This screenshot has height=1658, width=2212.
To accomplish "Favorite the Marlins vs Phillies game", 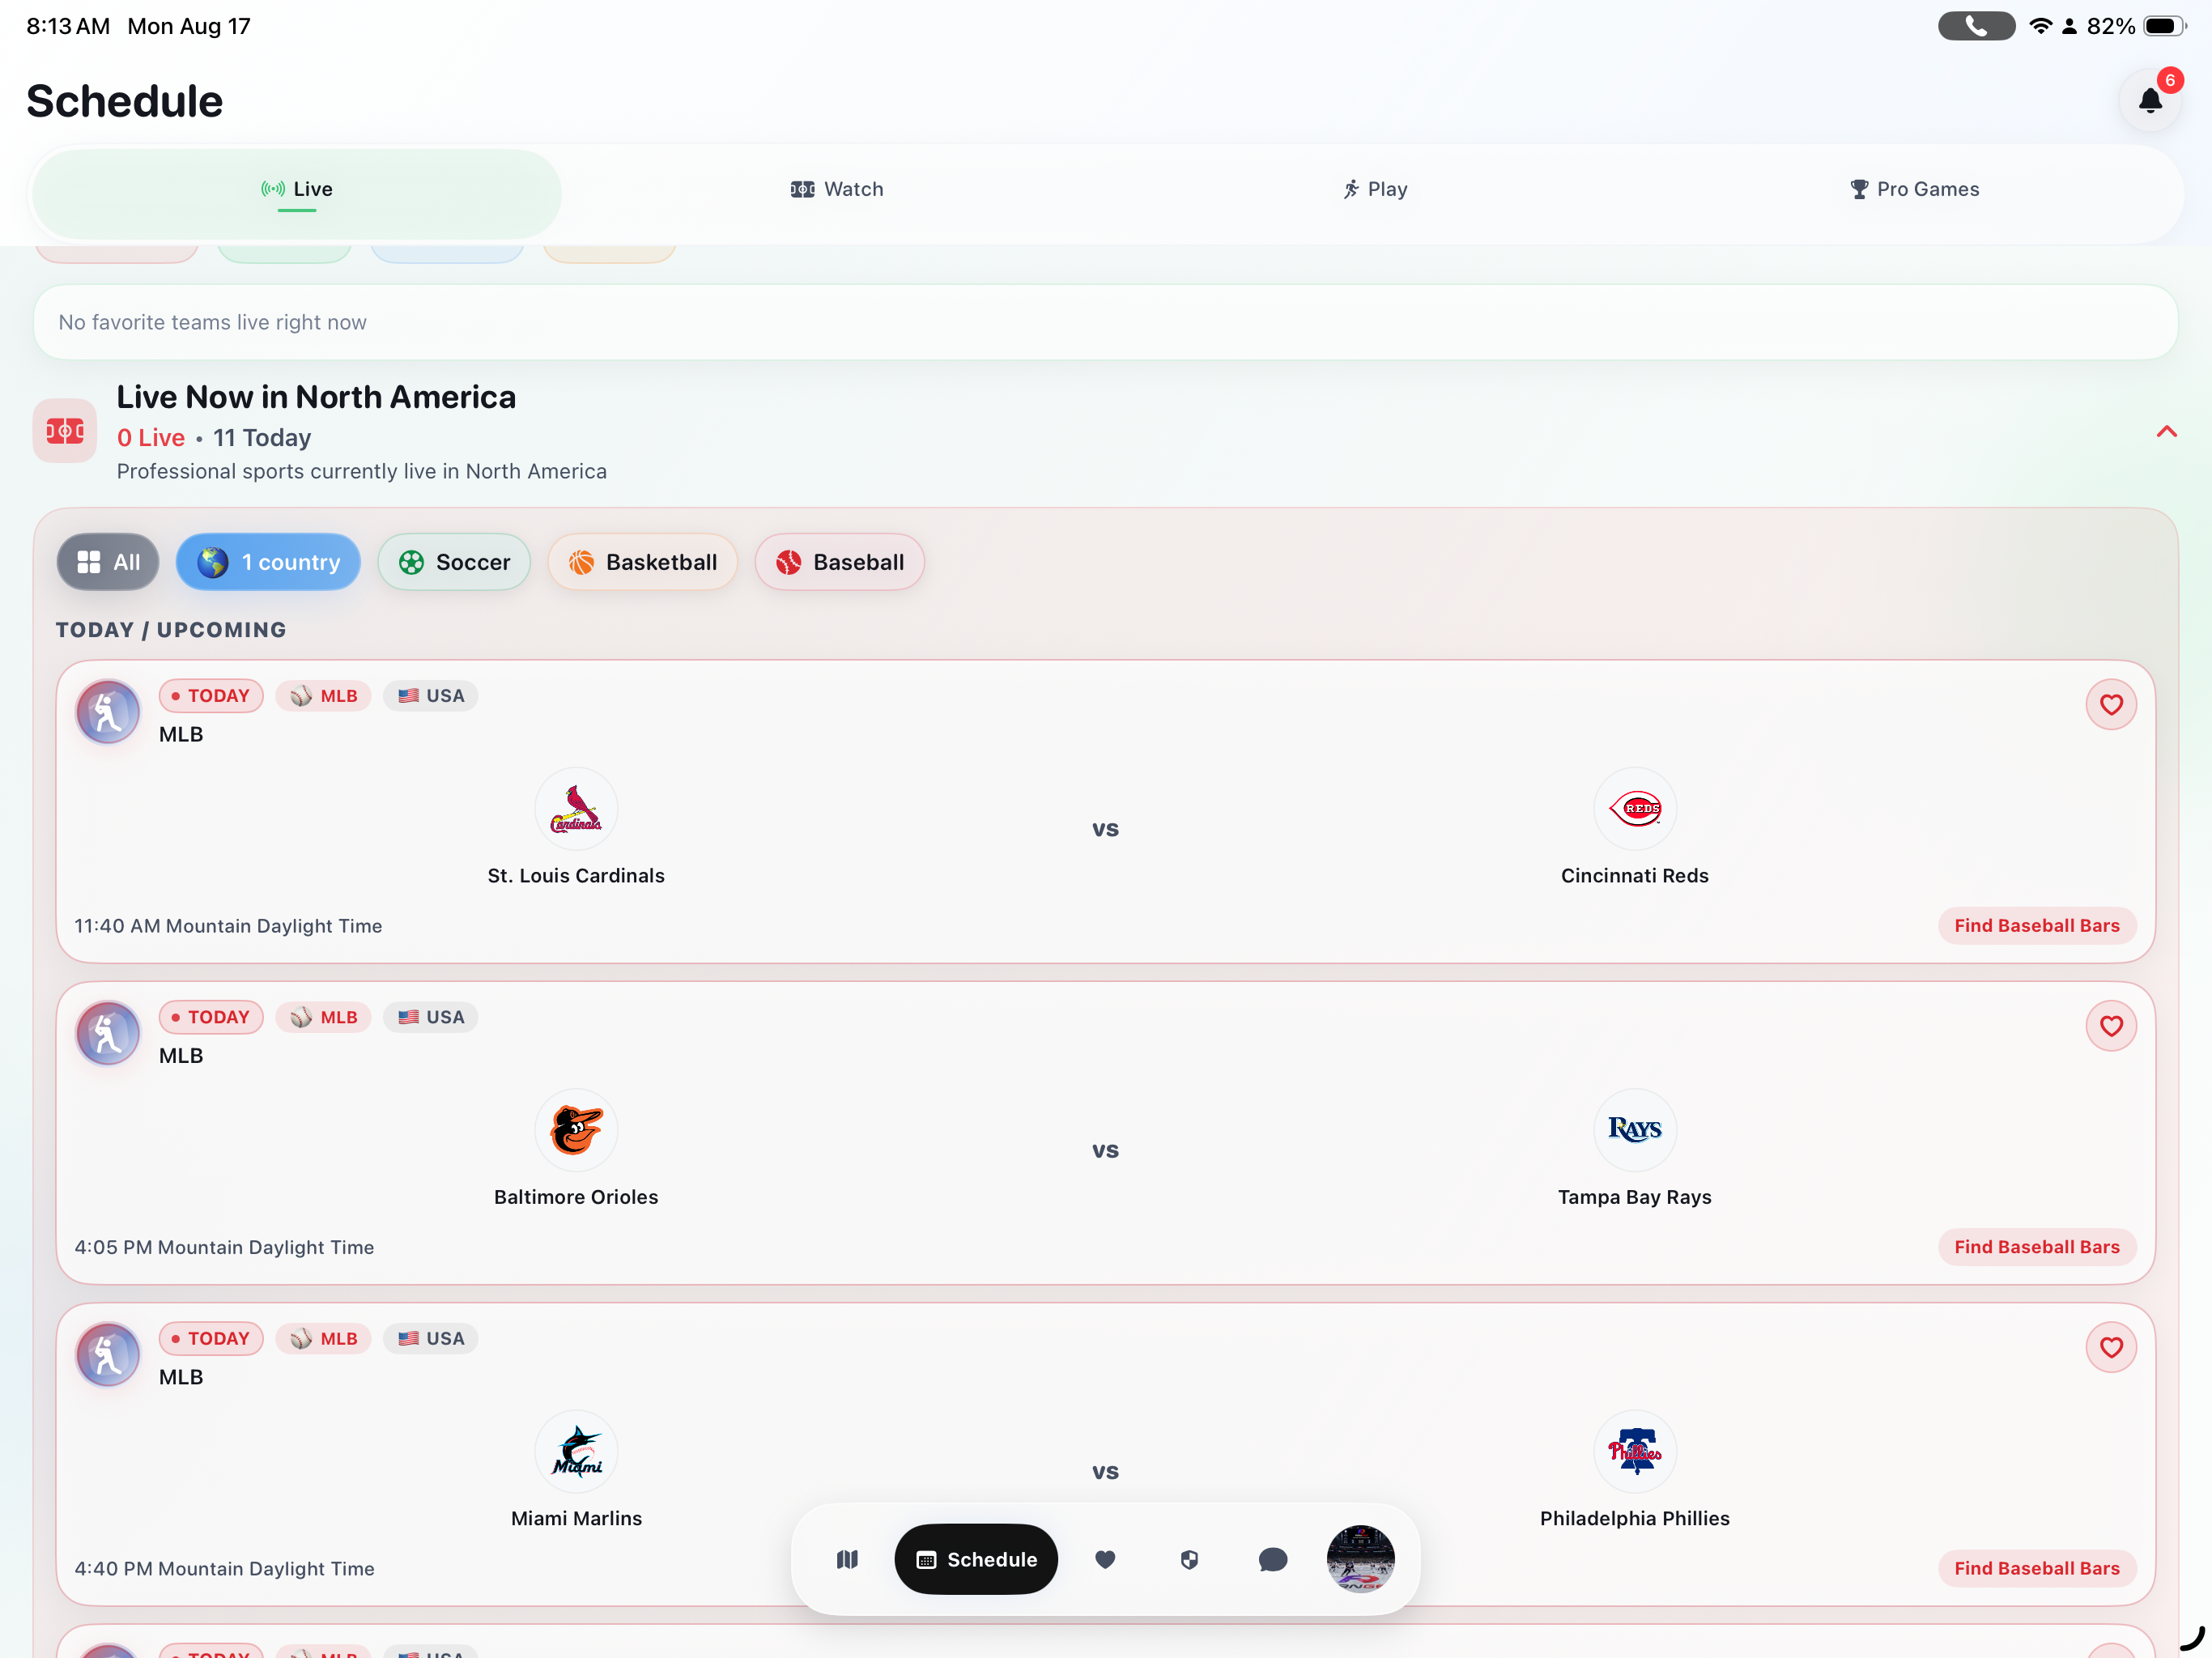I will [x=2111, y=1347].
